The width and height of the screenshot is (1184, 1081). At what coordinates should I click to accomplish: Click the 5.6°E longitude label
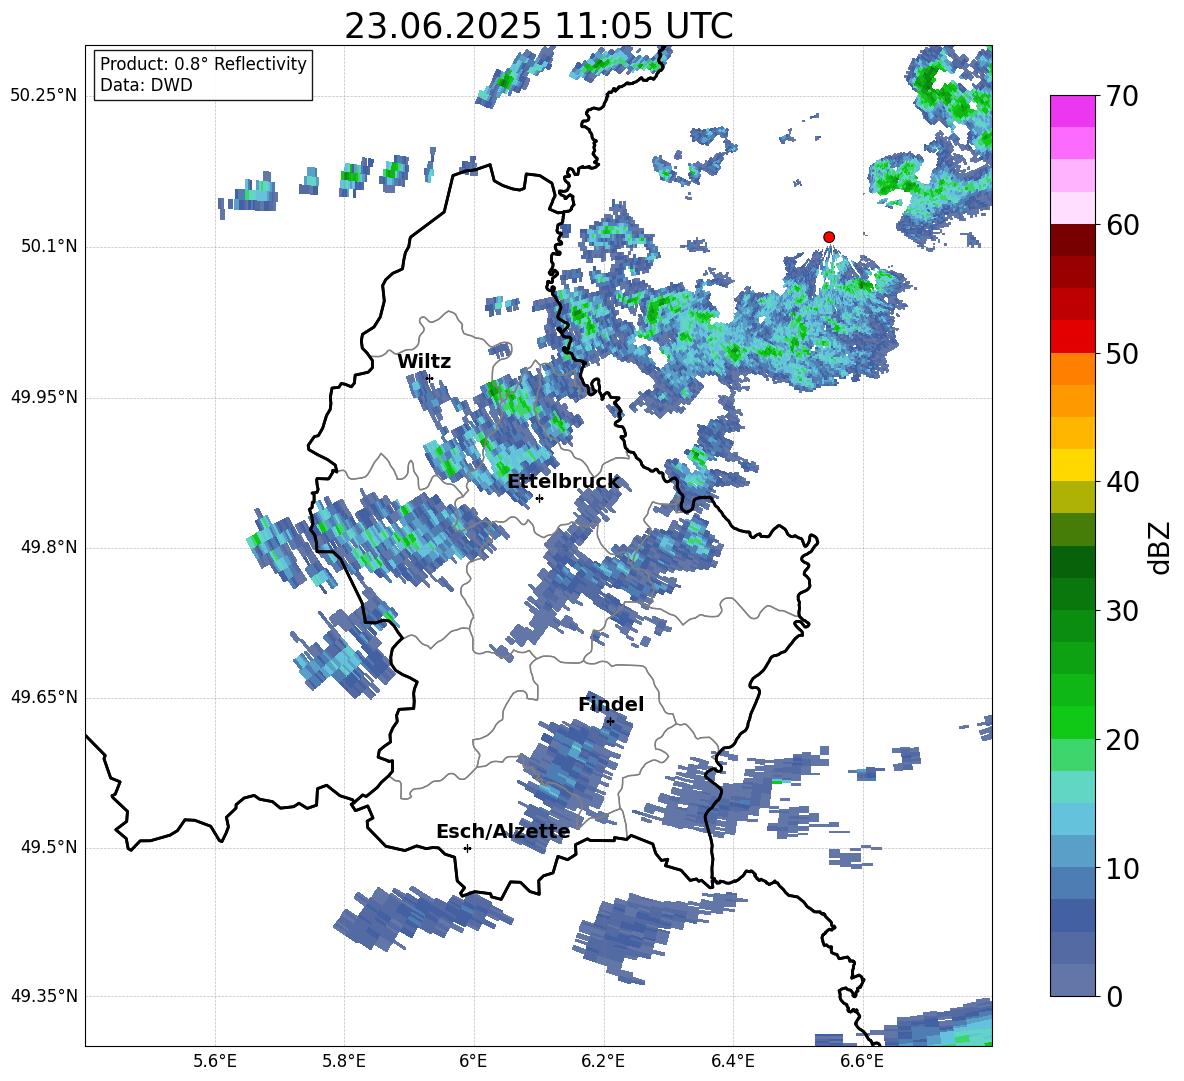215,1061
